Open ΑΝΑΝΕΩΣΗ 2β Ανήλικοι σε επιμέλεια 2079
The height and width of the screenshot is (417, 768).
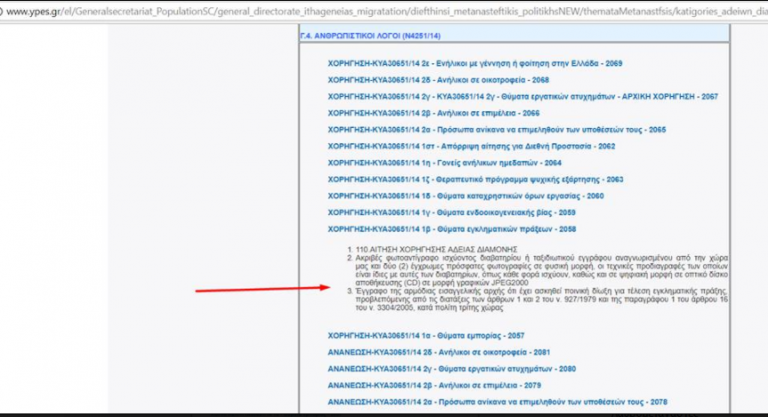point(433,385)
